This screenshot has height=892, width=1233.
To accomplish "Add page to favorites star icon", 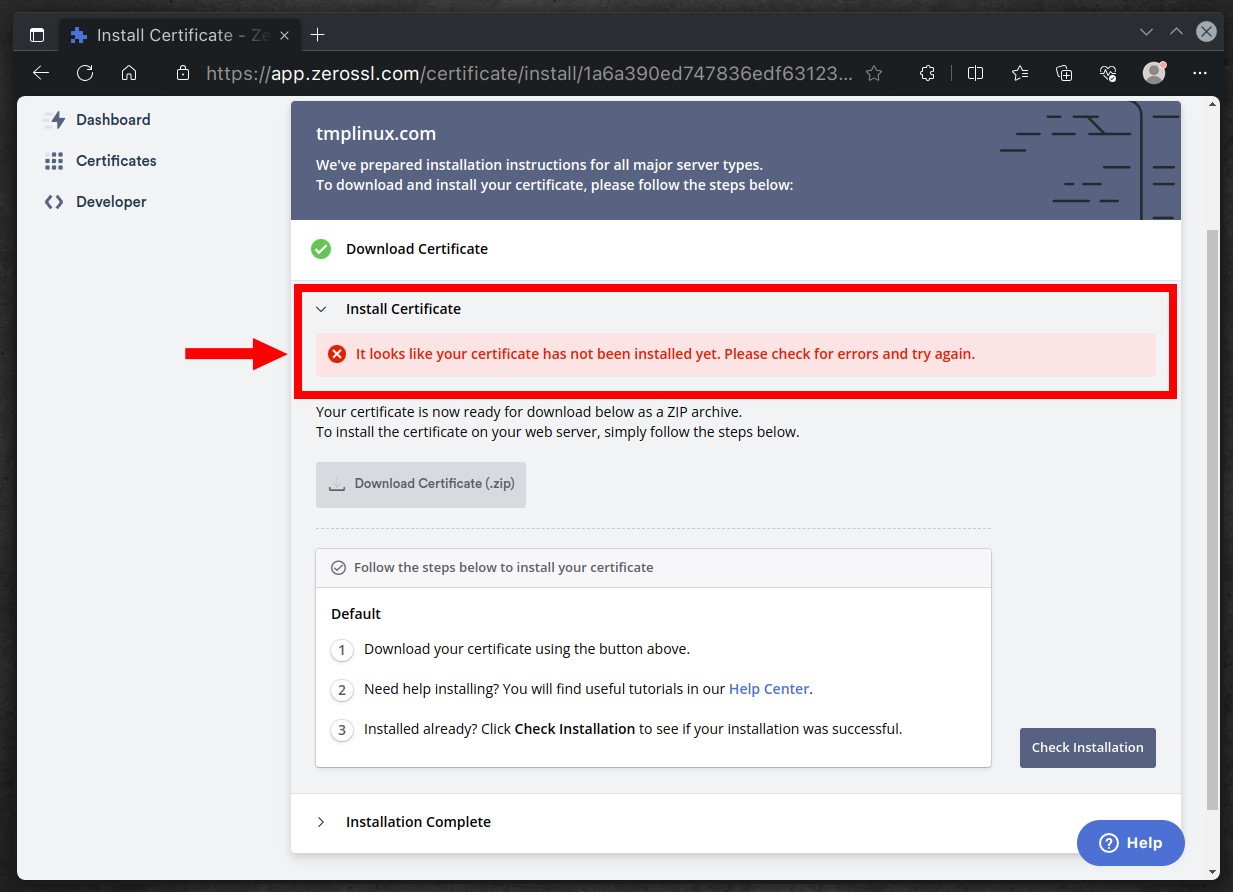I will 874,73.
